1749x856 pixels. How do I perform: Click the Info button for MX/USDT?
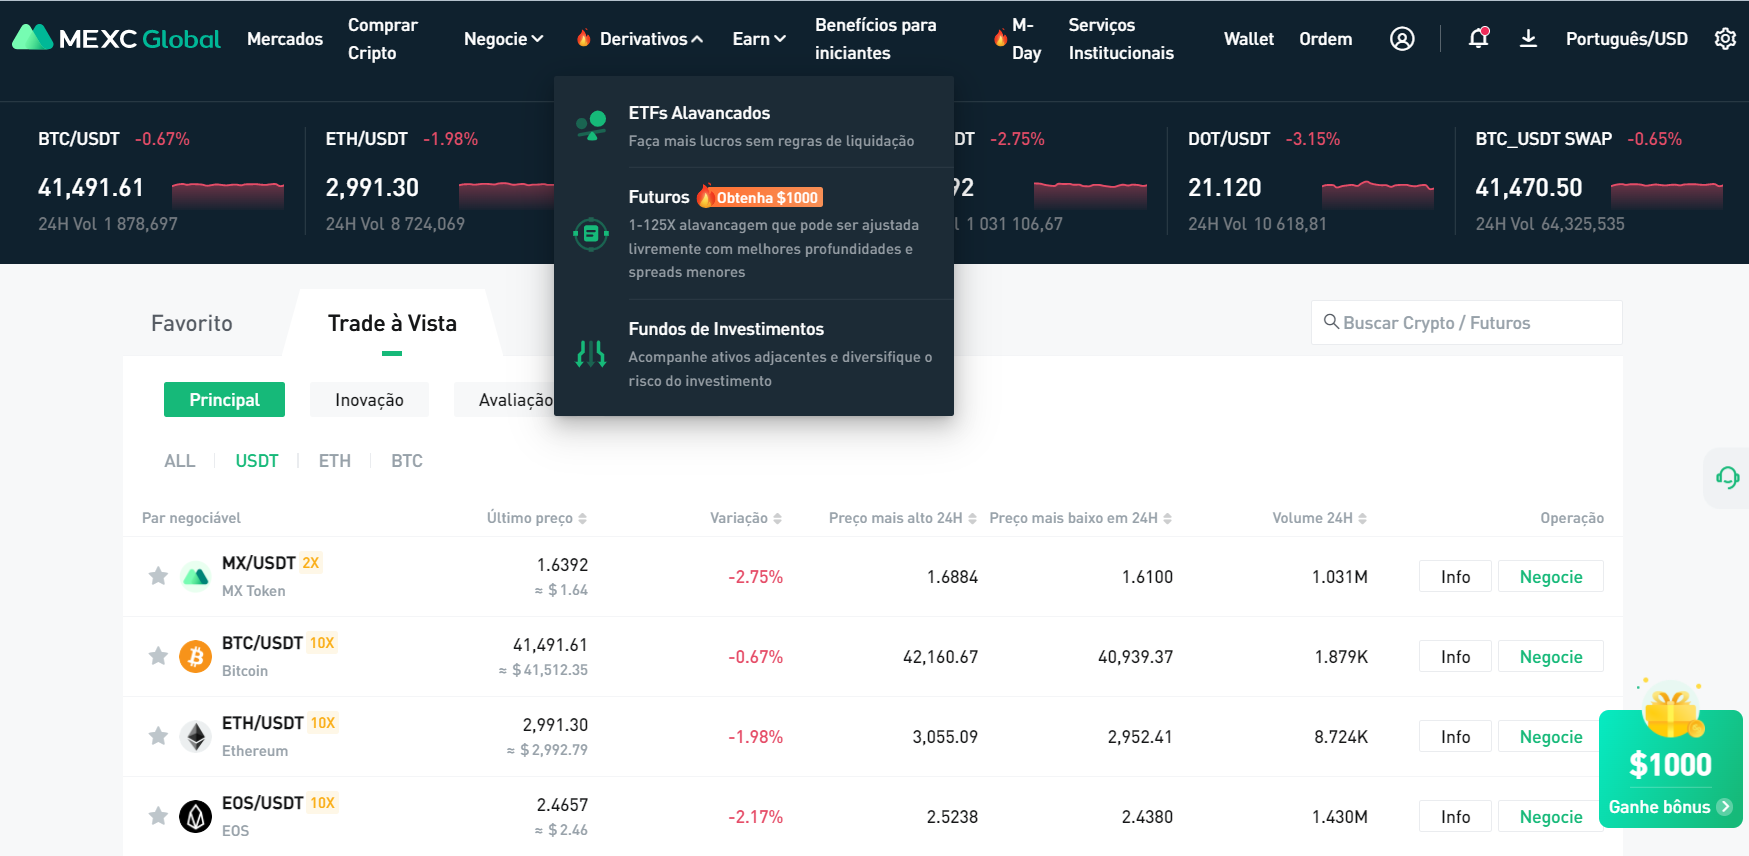coord(1455,576)
